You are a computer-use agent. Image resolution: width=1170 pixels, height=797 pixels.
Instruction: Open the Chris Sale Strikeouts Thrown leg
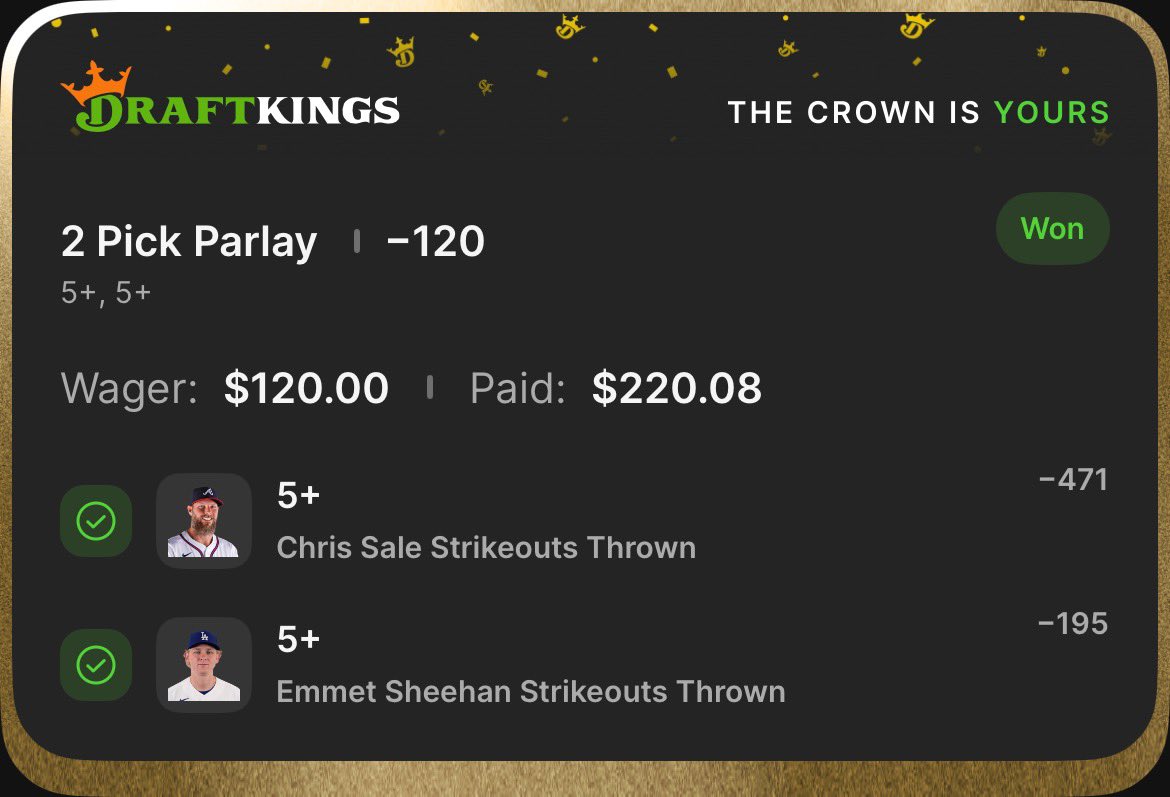(486, 548)
